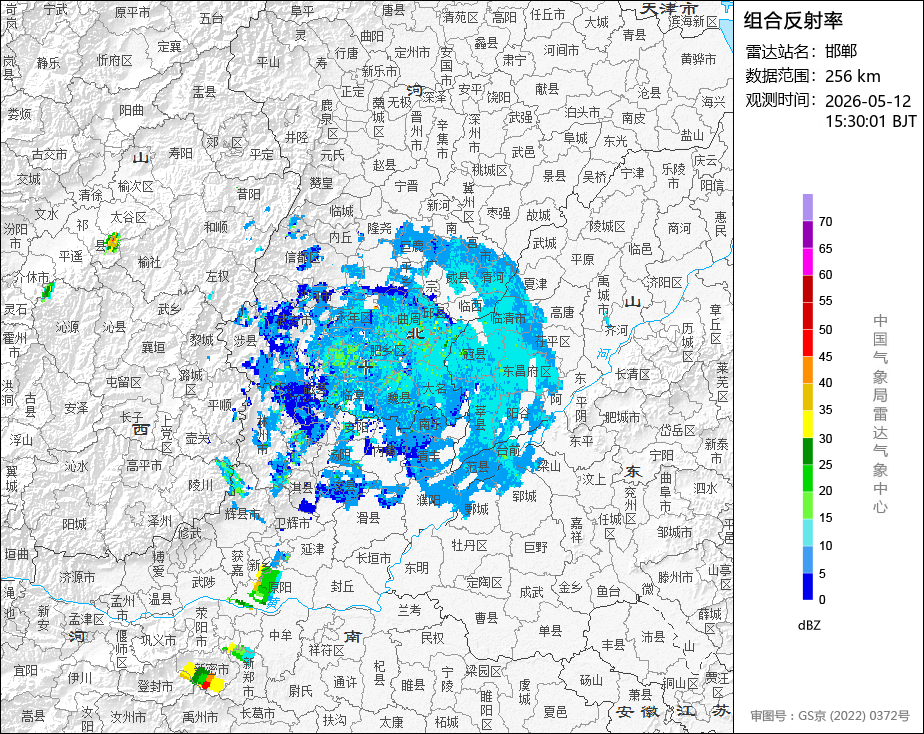Click the data range value '256 km'
This screenshot has height=734, width=924.
[x=853, y=76]
